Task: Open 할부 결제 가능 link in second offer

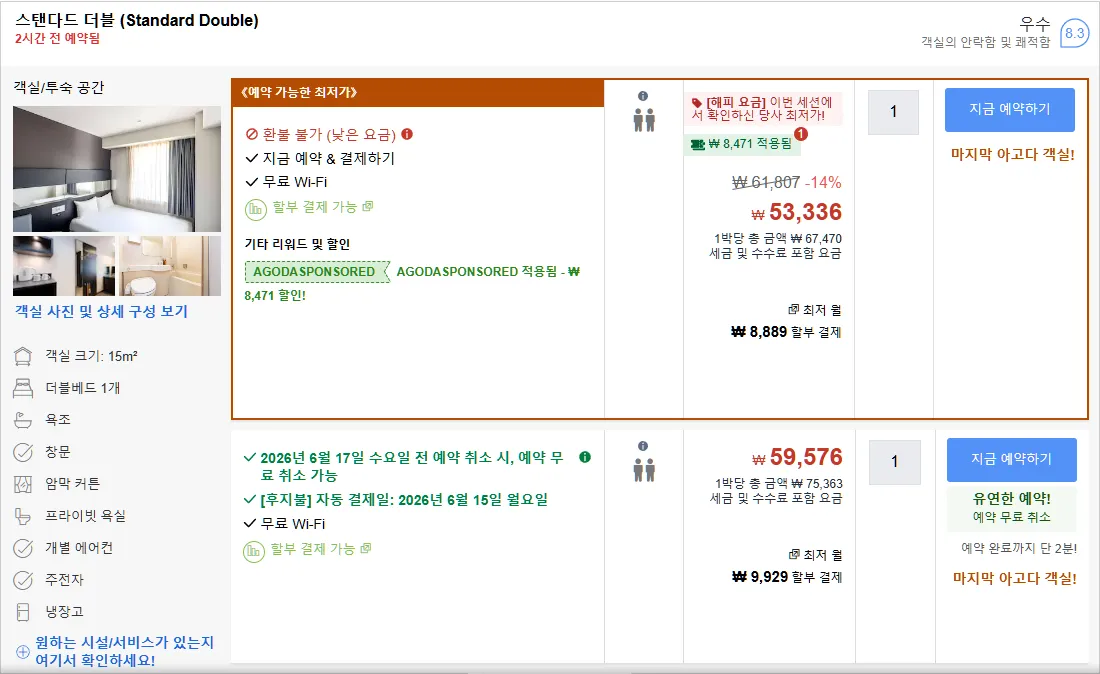Action: tap(321, 548)
